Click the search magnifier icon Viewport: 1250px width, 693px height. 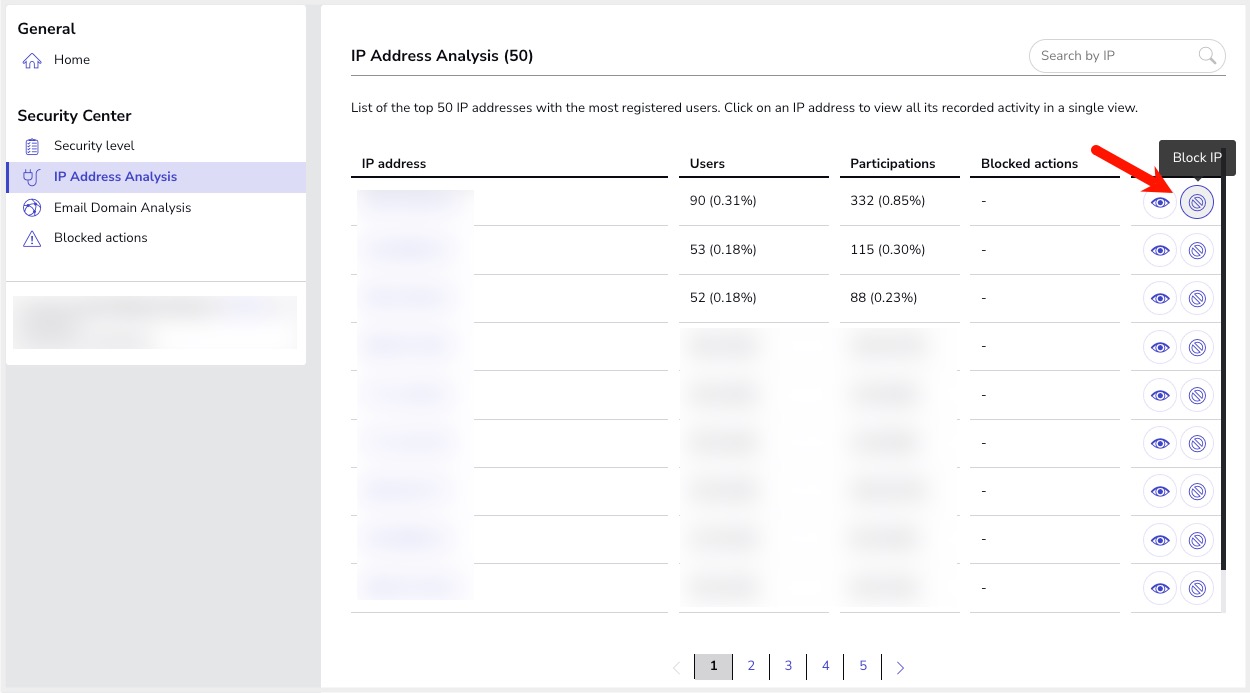point(1207,56)
